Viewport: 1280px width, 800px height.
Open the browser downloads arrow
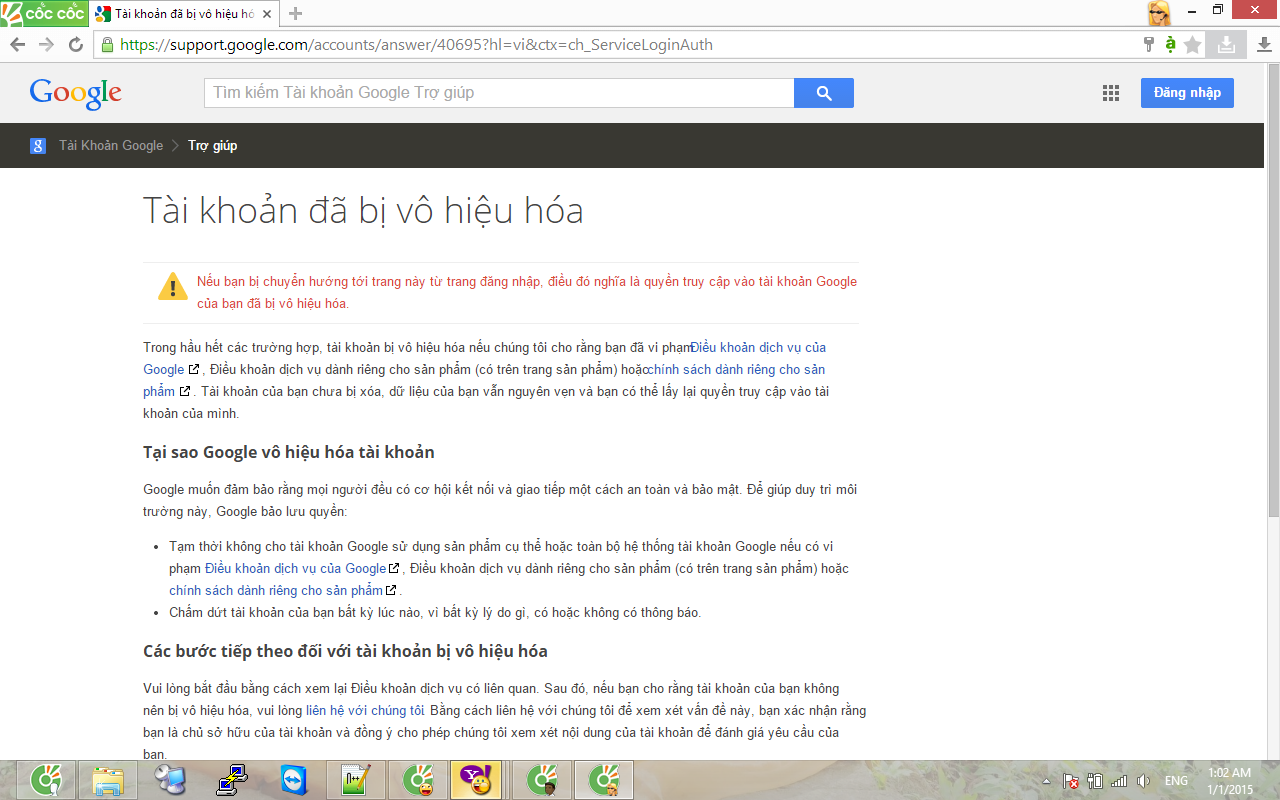(1264, 45)
